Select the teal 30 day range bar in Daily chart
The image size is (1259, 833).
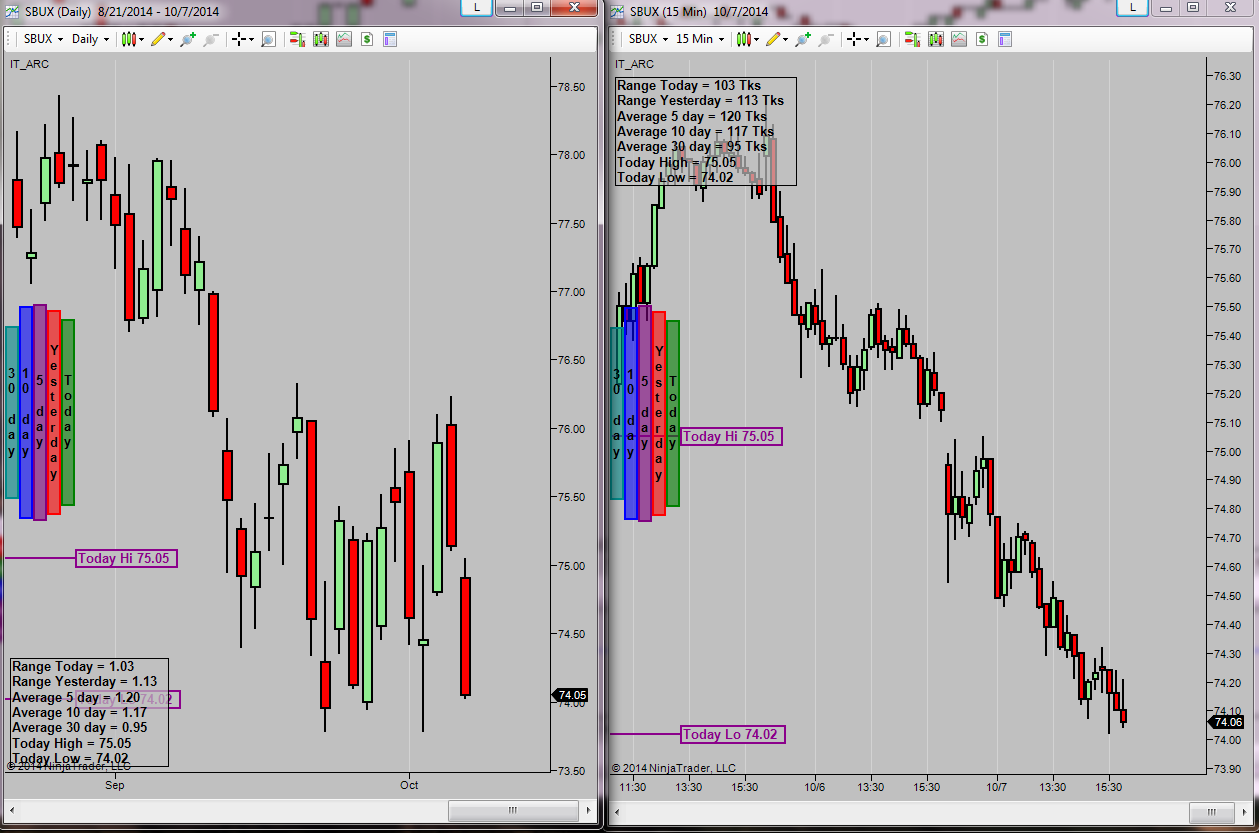coord(12,412)
